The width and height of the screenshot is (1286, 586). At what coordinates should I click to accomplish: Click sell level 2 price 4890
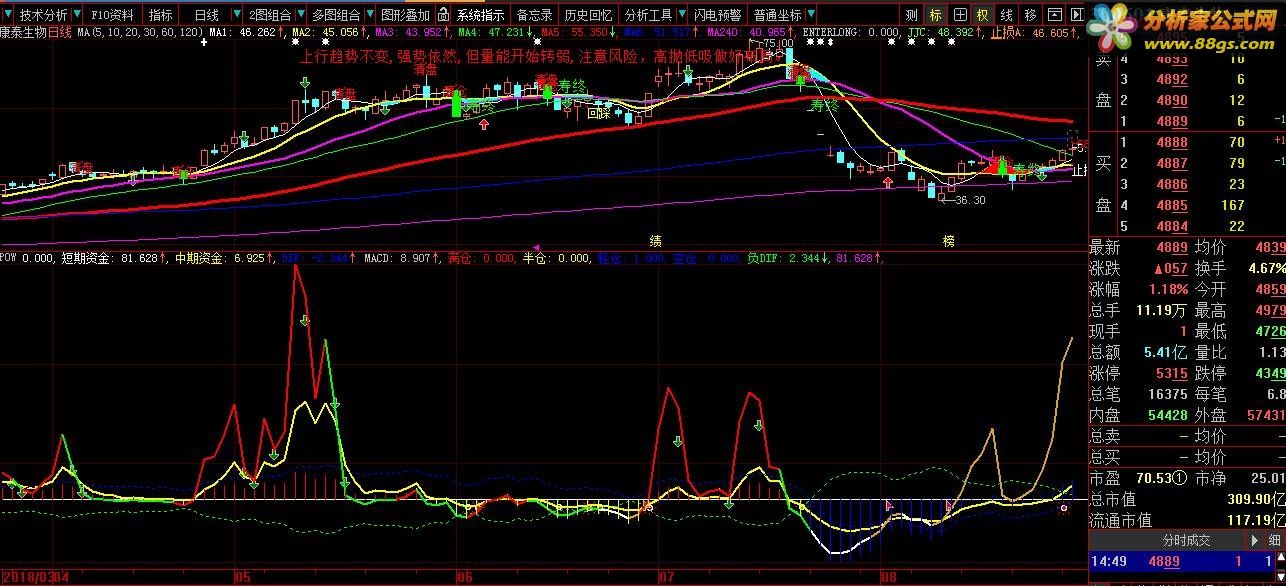(x=1172, y=100)
